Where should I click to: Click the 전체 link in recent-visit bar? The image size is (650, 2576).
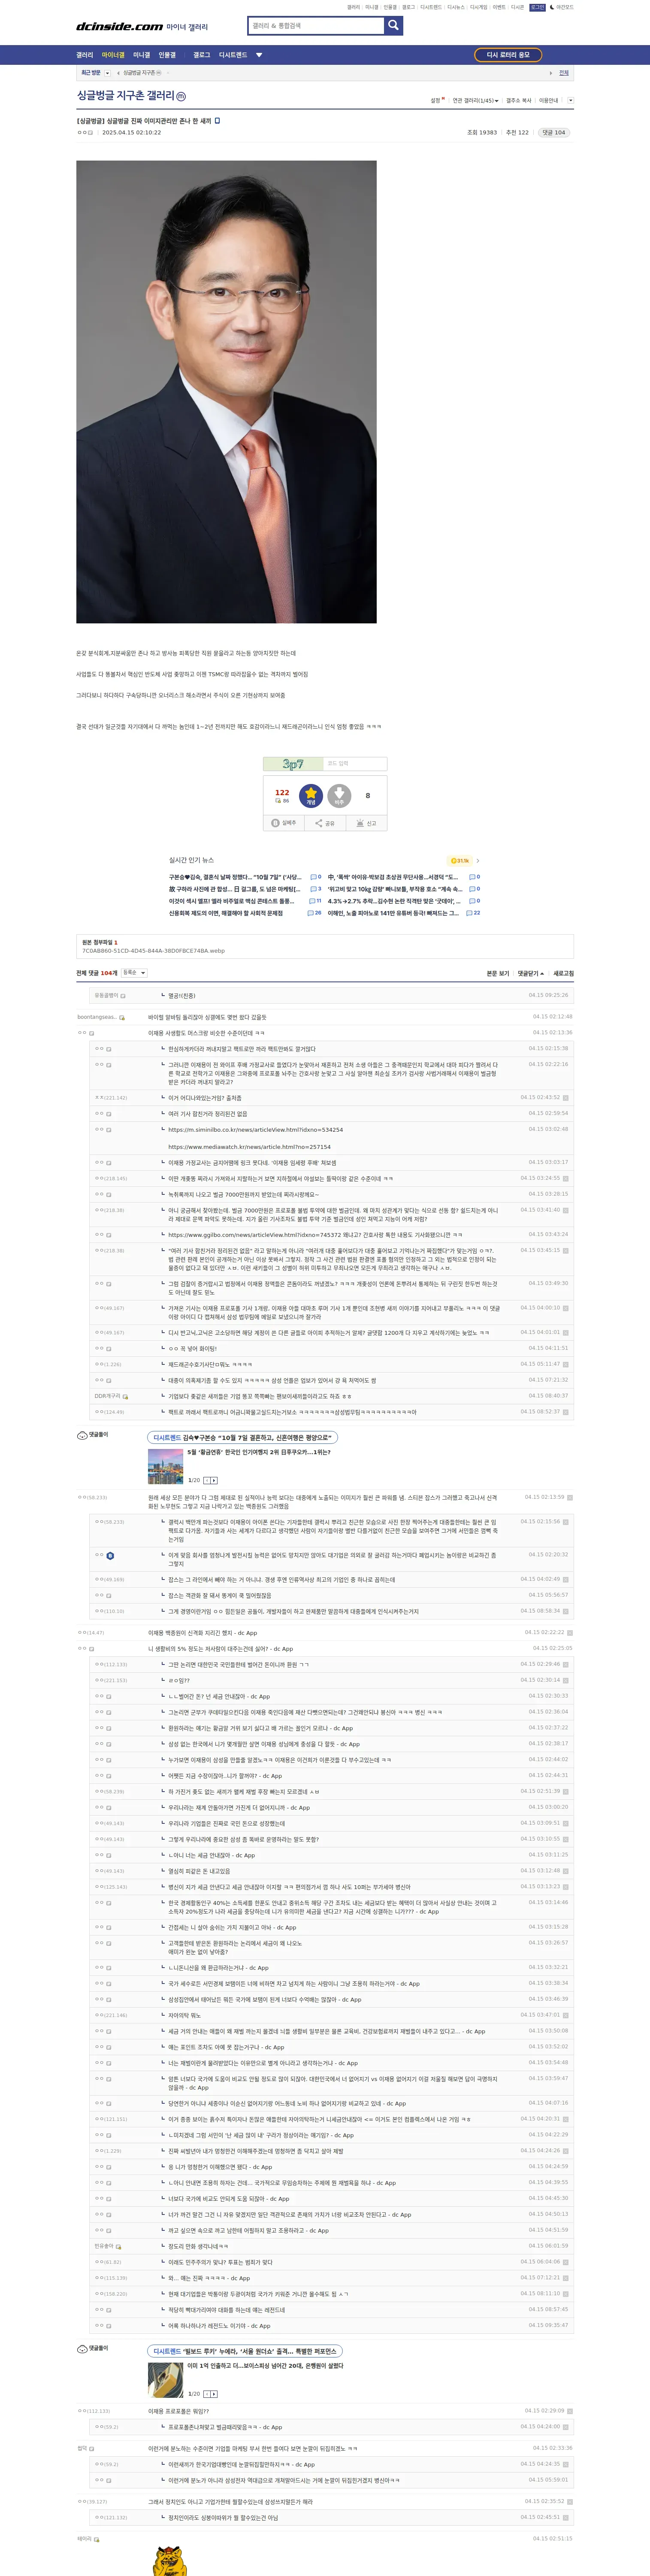pos(564,73)
